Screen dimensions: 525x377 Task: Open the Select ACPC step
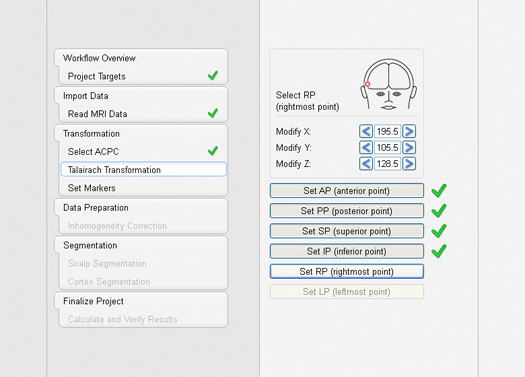point(143,152)
